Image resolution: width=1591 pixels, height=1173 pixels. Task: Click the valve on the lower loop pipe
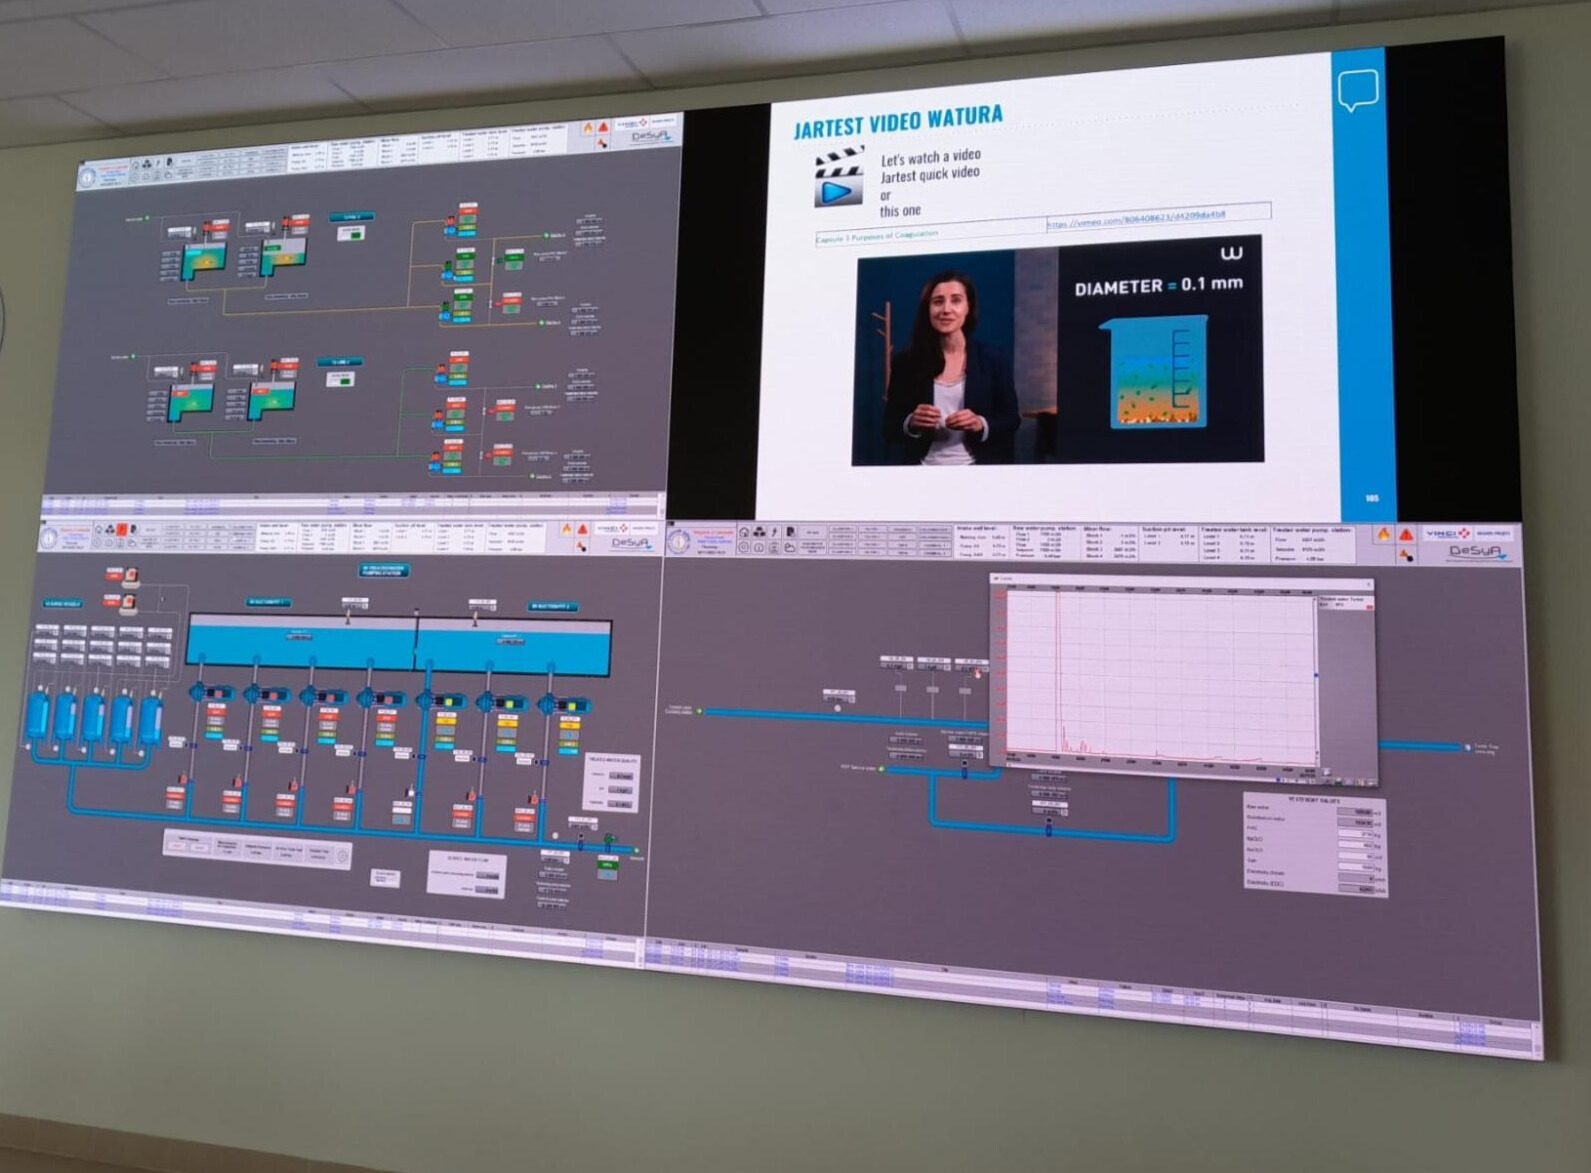(x=1049, y=827)
